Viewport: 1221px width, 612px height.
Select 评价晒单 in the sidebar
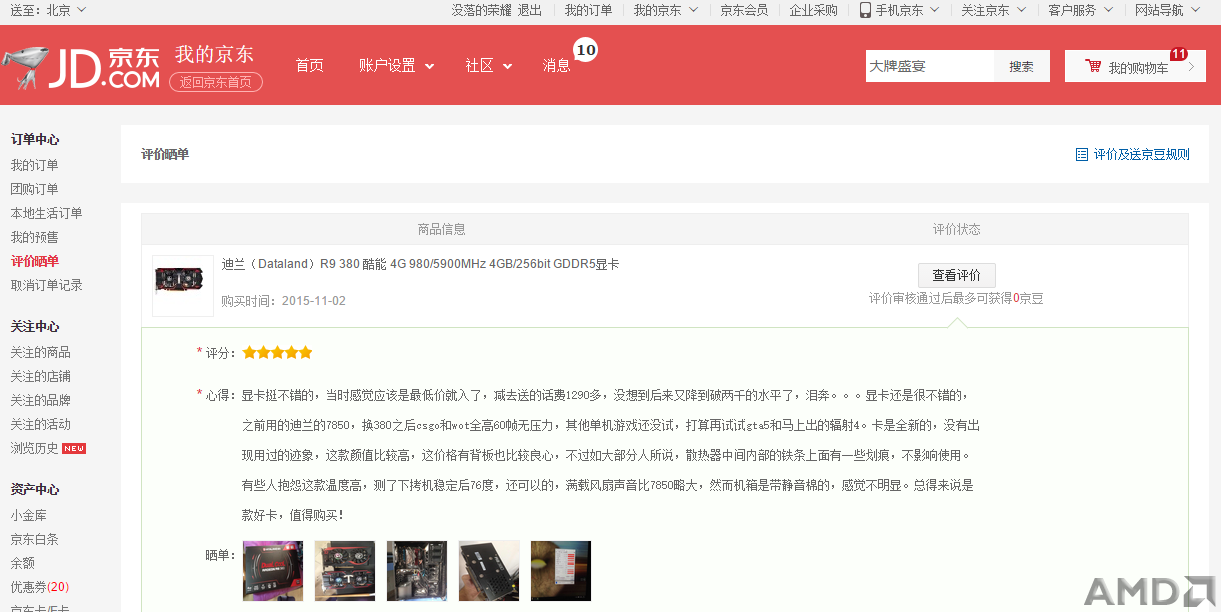click(35, 261)
